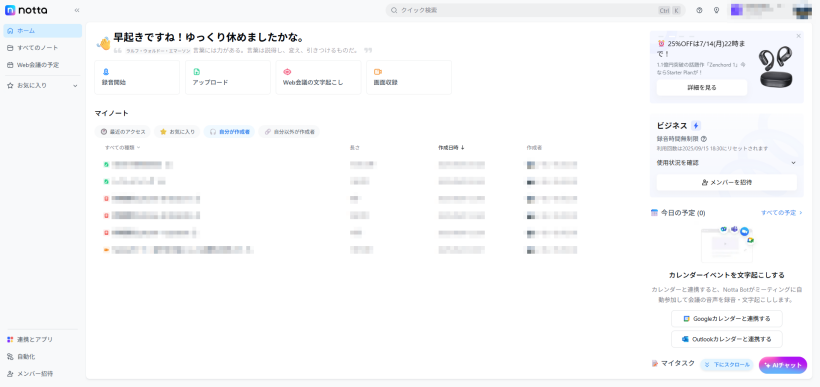Screen dimensions: 820x387
Task: Click the マイノート heading
Action: [111, 113]
